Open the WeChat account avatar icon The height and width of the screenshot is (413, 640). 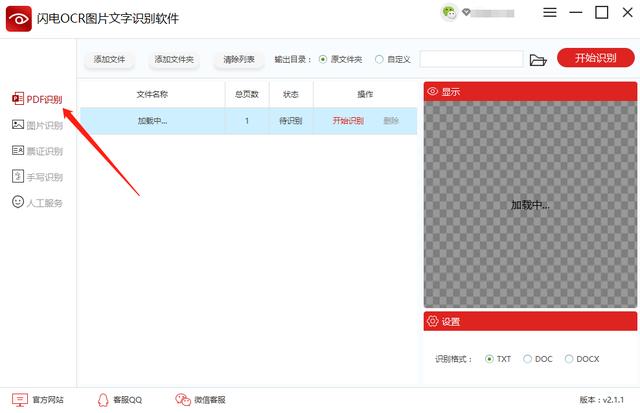449,12
